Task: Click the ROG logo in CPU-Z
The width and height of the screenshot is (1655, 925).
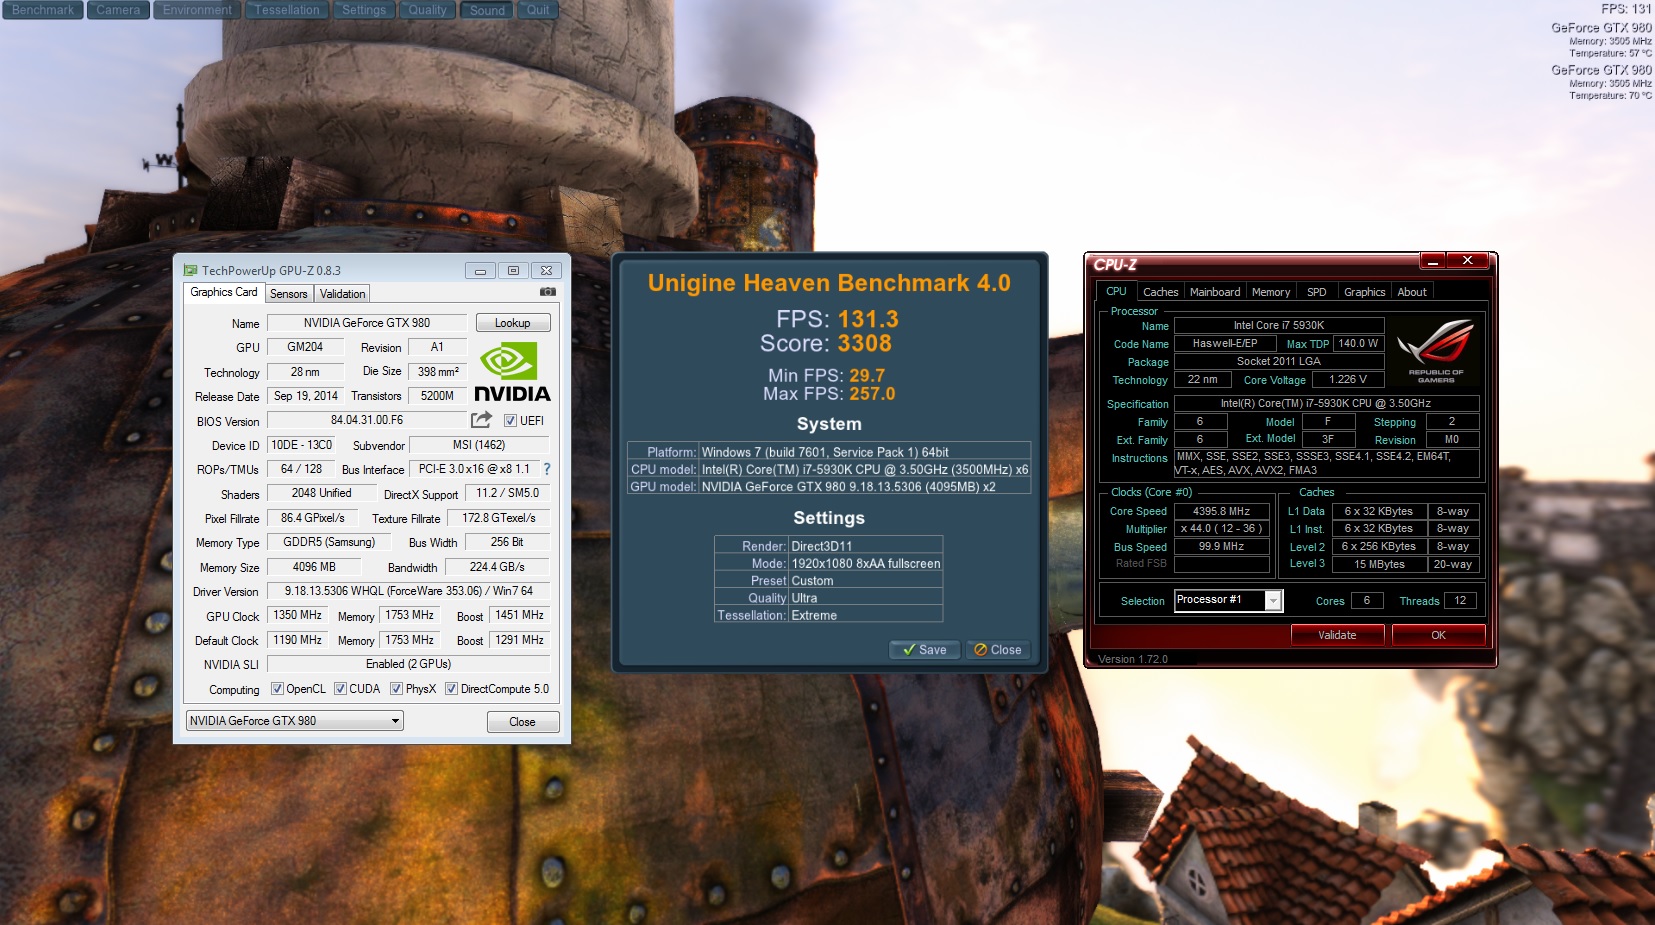Action: pyautogui.click(x=1435, y=350)
